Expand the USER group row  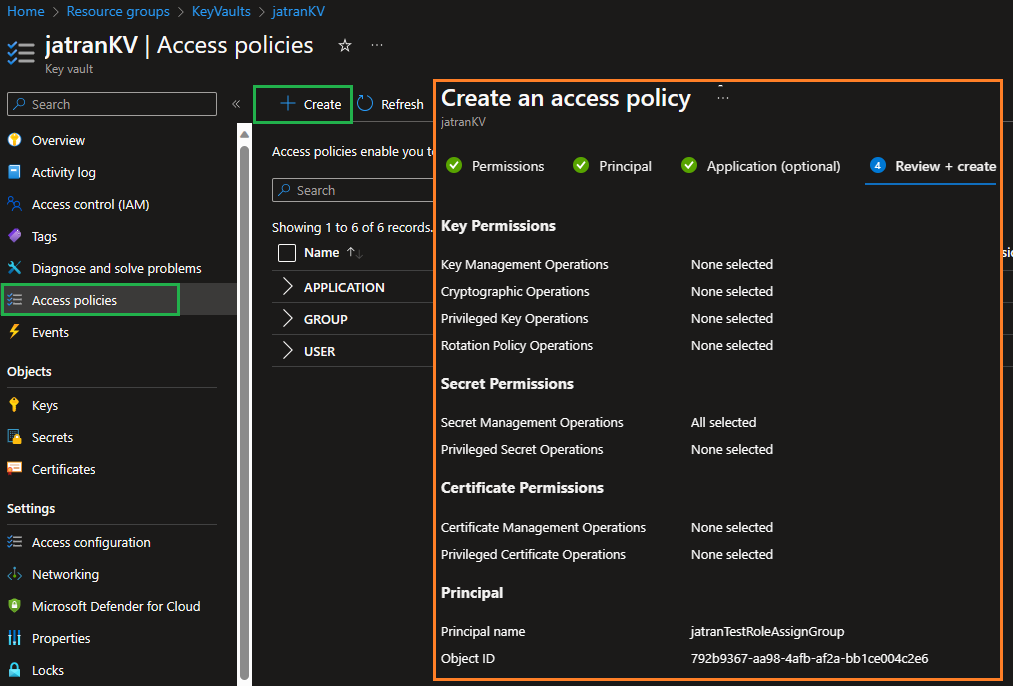287,351
